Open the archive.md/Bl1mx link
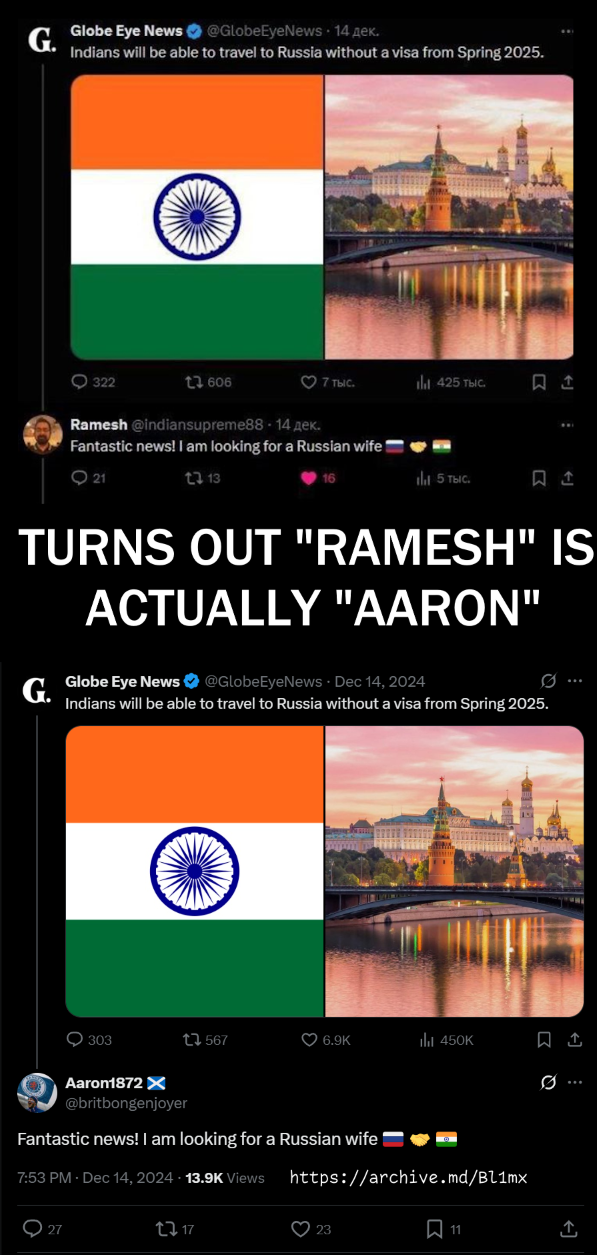Viewport: 597px width, 1255px height. click(x=408, y=1177)
